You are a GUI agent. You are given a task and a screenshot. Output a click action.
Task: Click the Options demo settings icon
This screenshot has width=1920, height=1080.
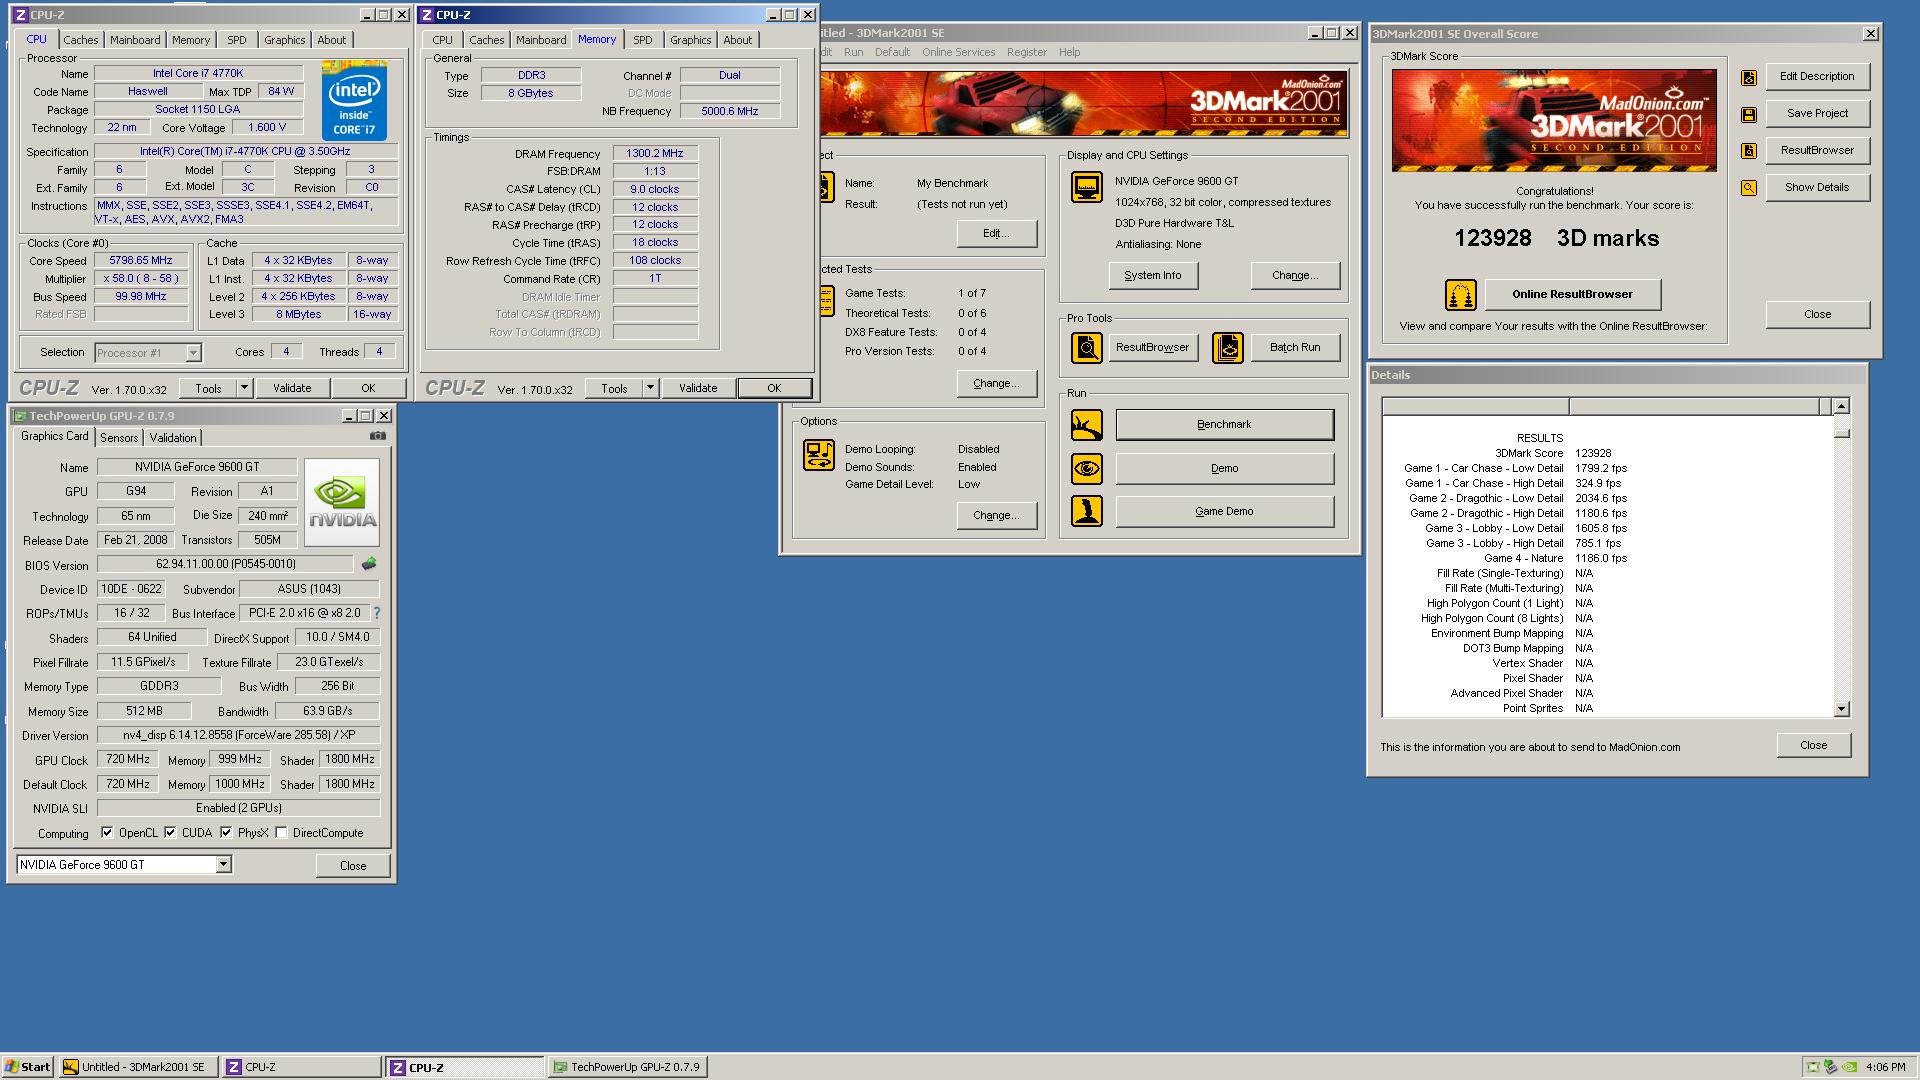click(x=818, y=455)
